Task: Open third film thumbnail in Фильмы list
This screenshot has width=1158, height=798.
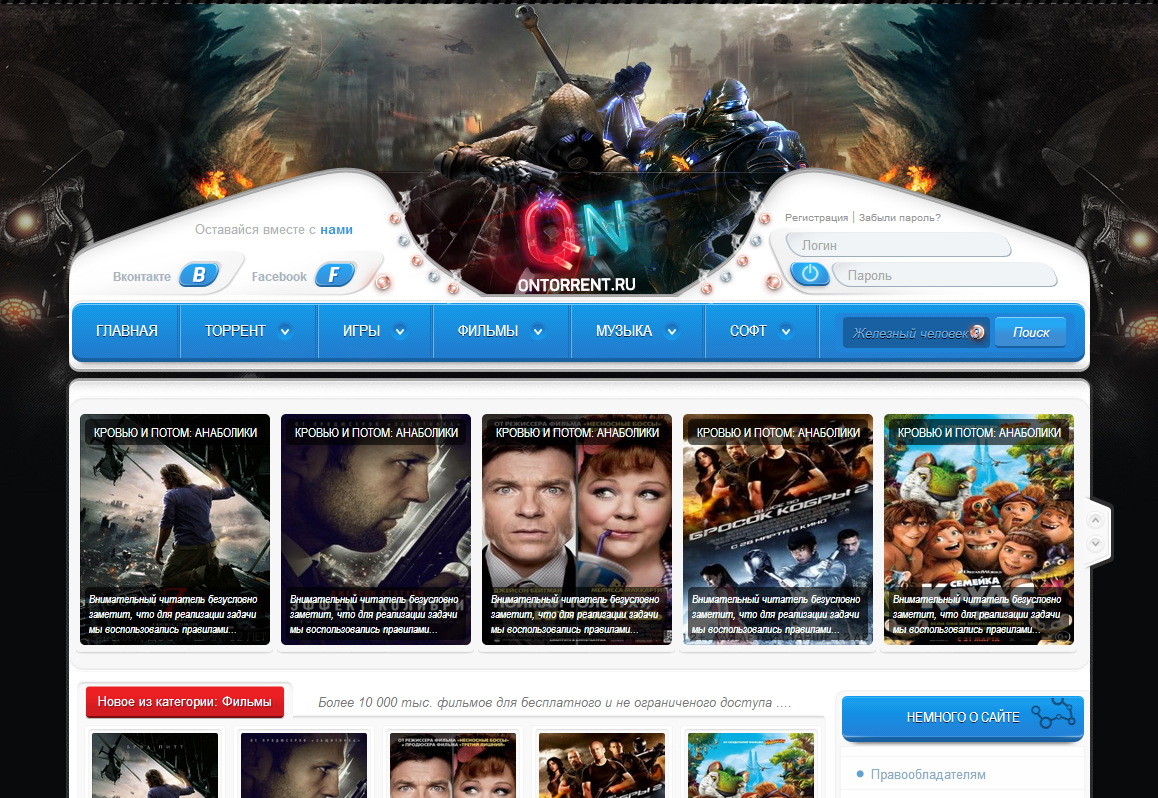Action: pos(453,765)
